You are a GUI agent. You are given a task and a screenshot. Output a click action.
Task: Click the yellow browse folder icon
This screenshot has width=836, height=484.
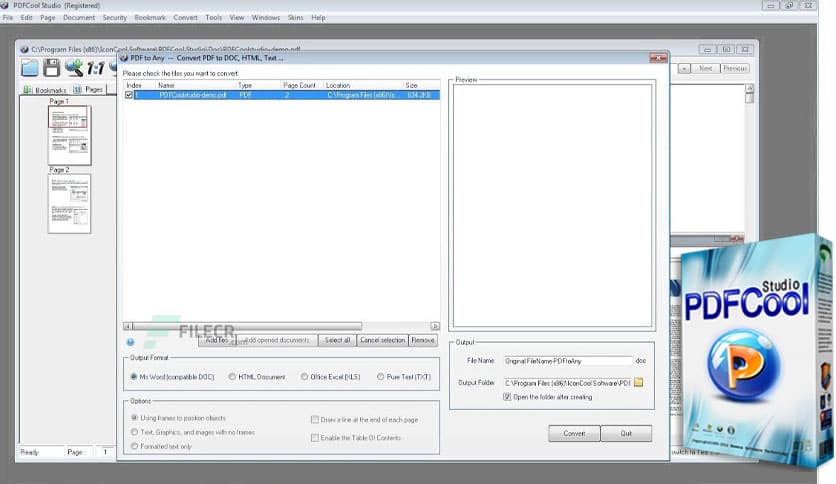pos(638,382)
